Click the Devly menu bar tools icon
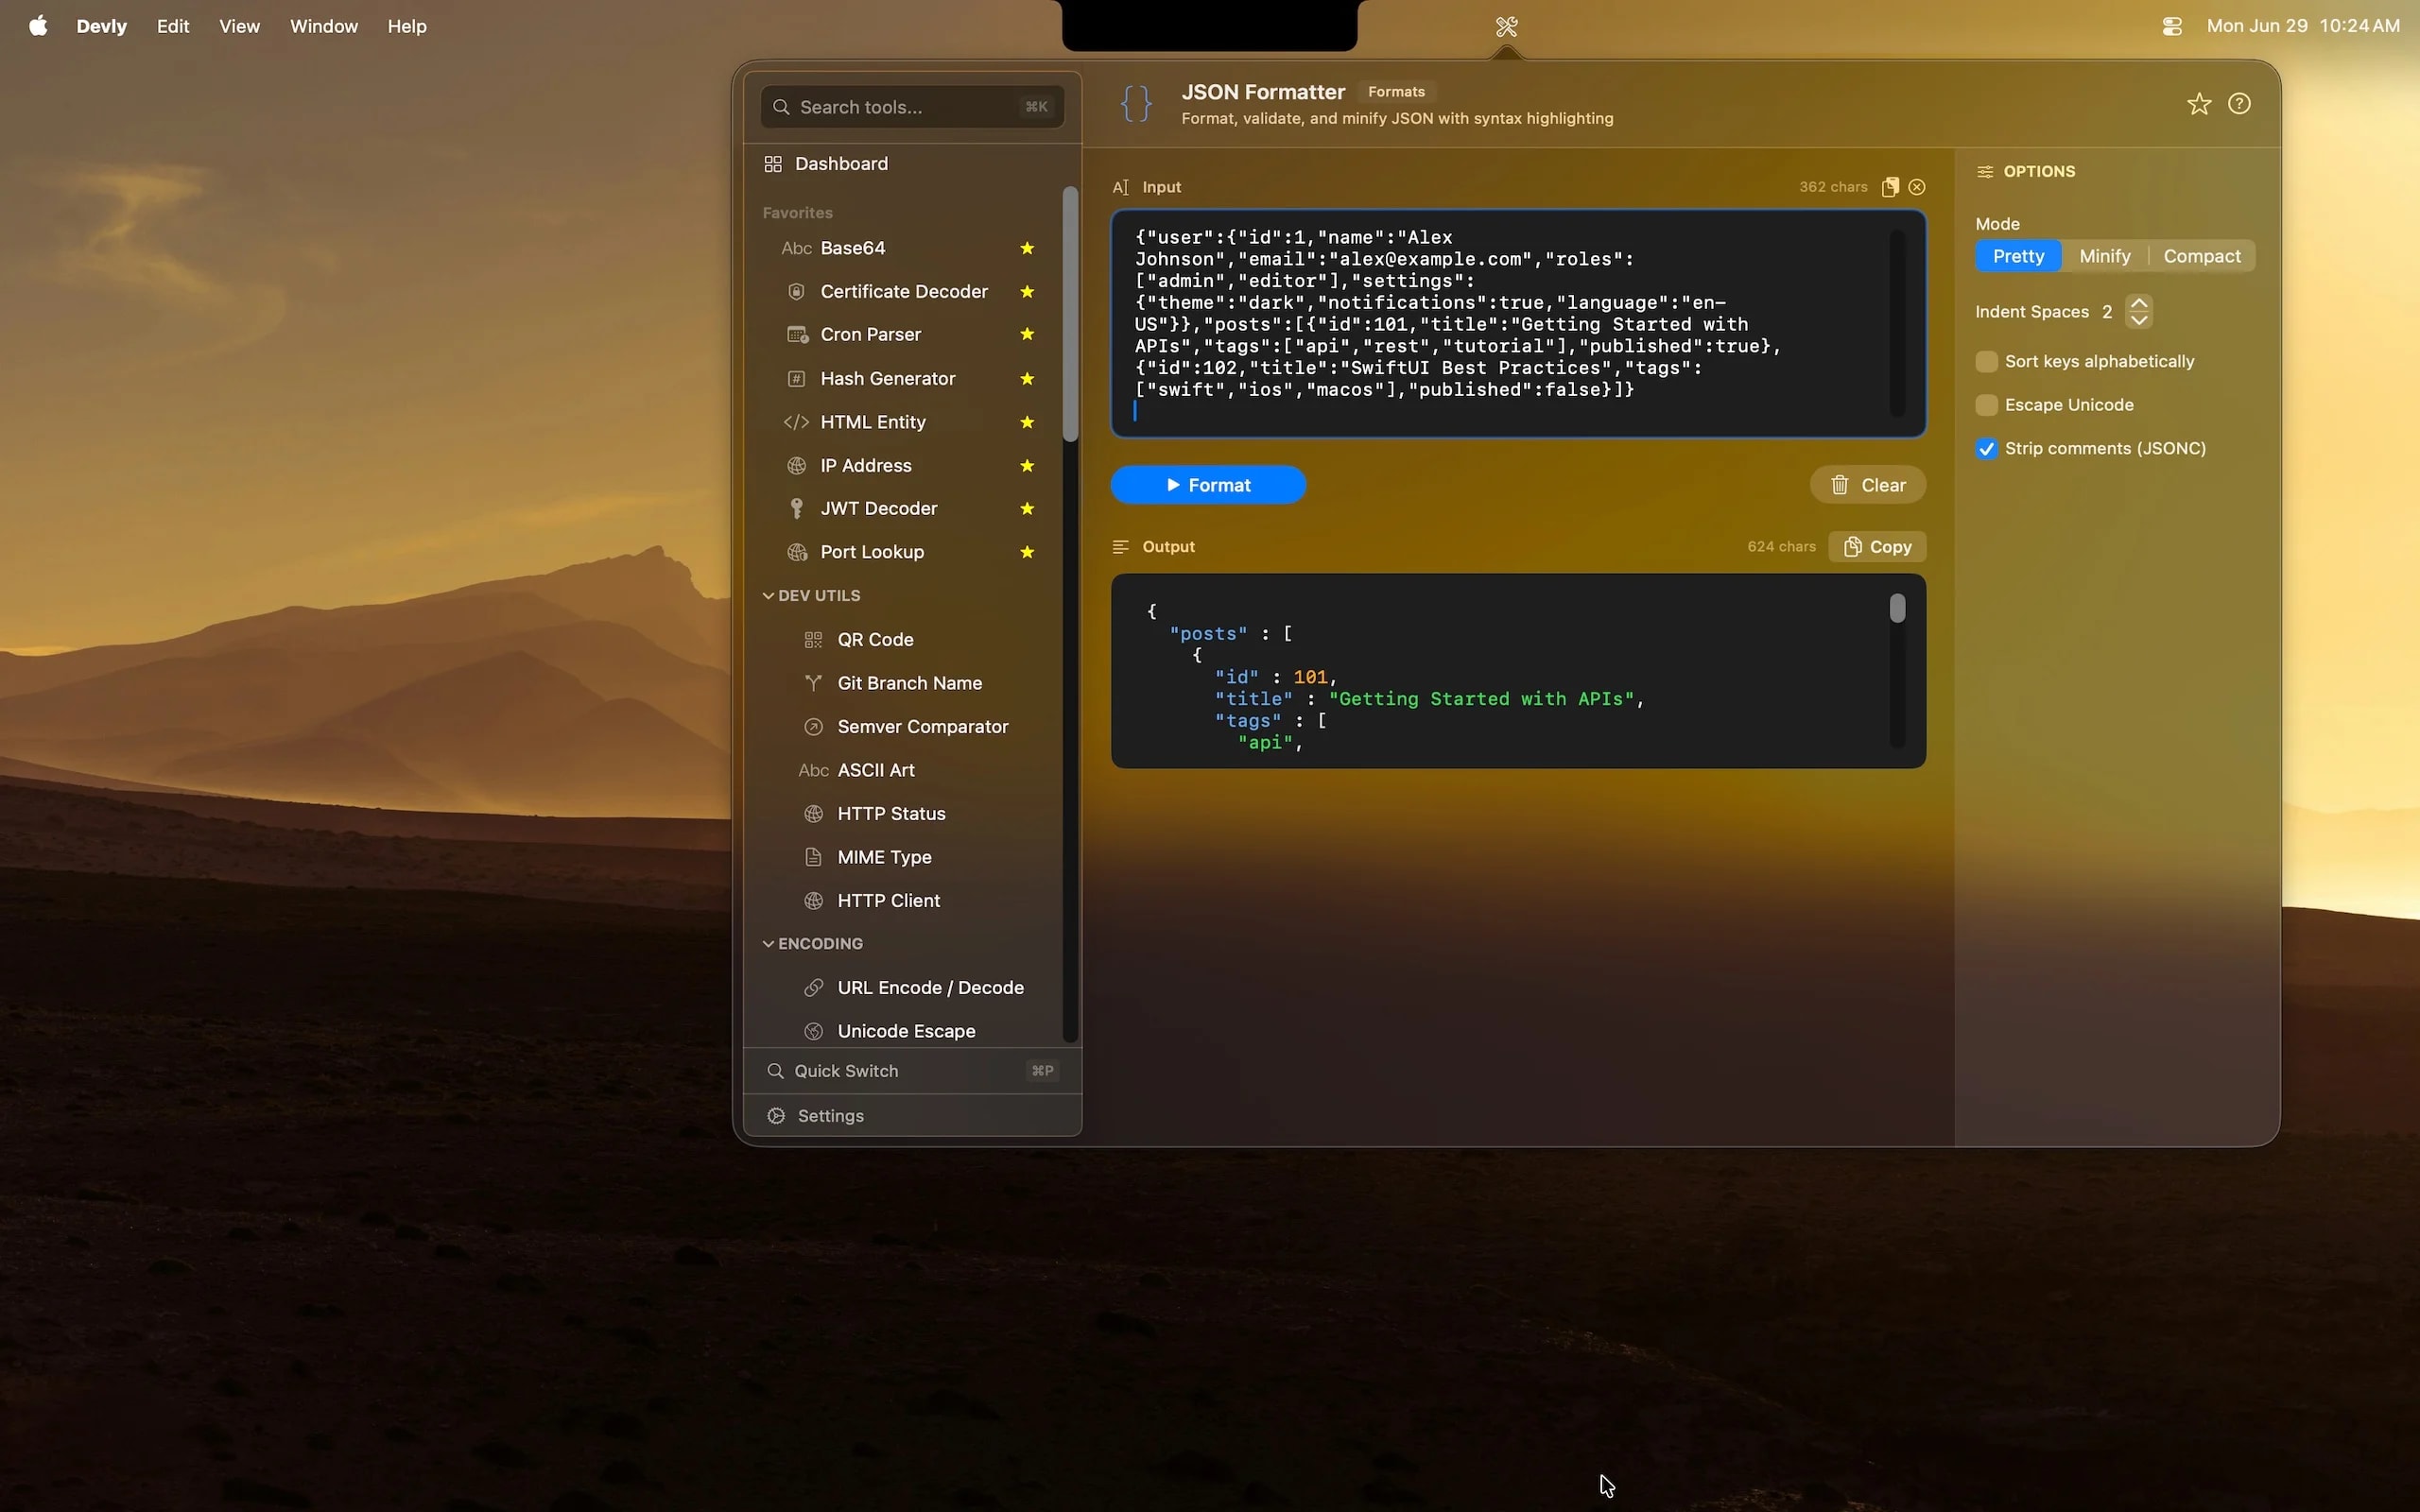2420x1512 pixels. click(x=1506, y=26)
